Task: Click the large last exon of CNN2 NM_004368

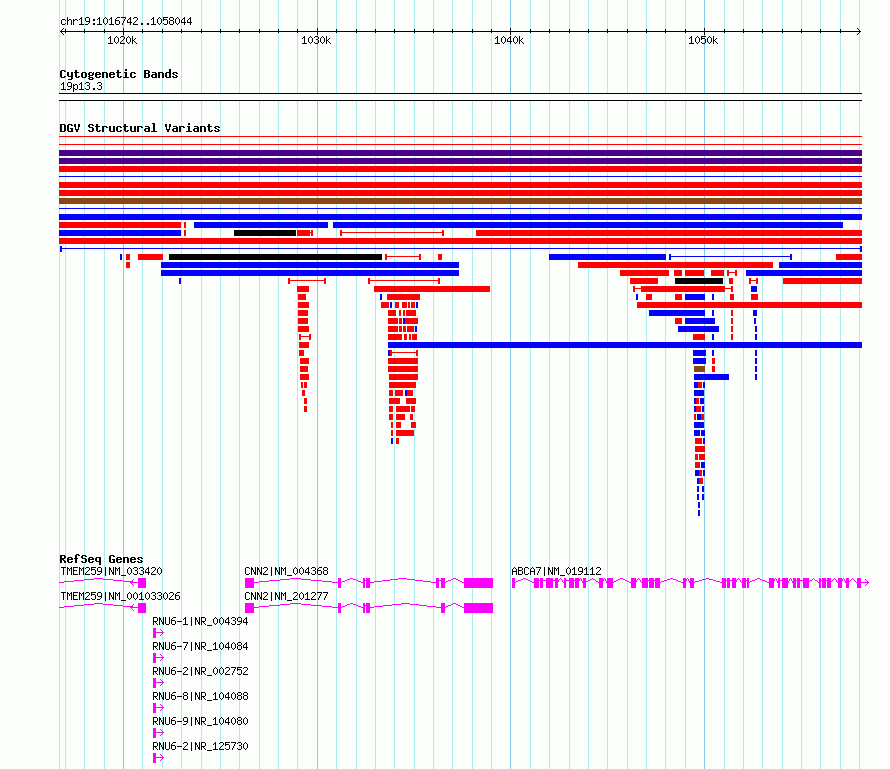Action: click(478, 583)
